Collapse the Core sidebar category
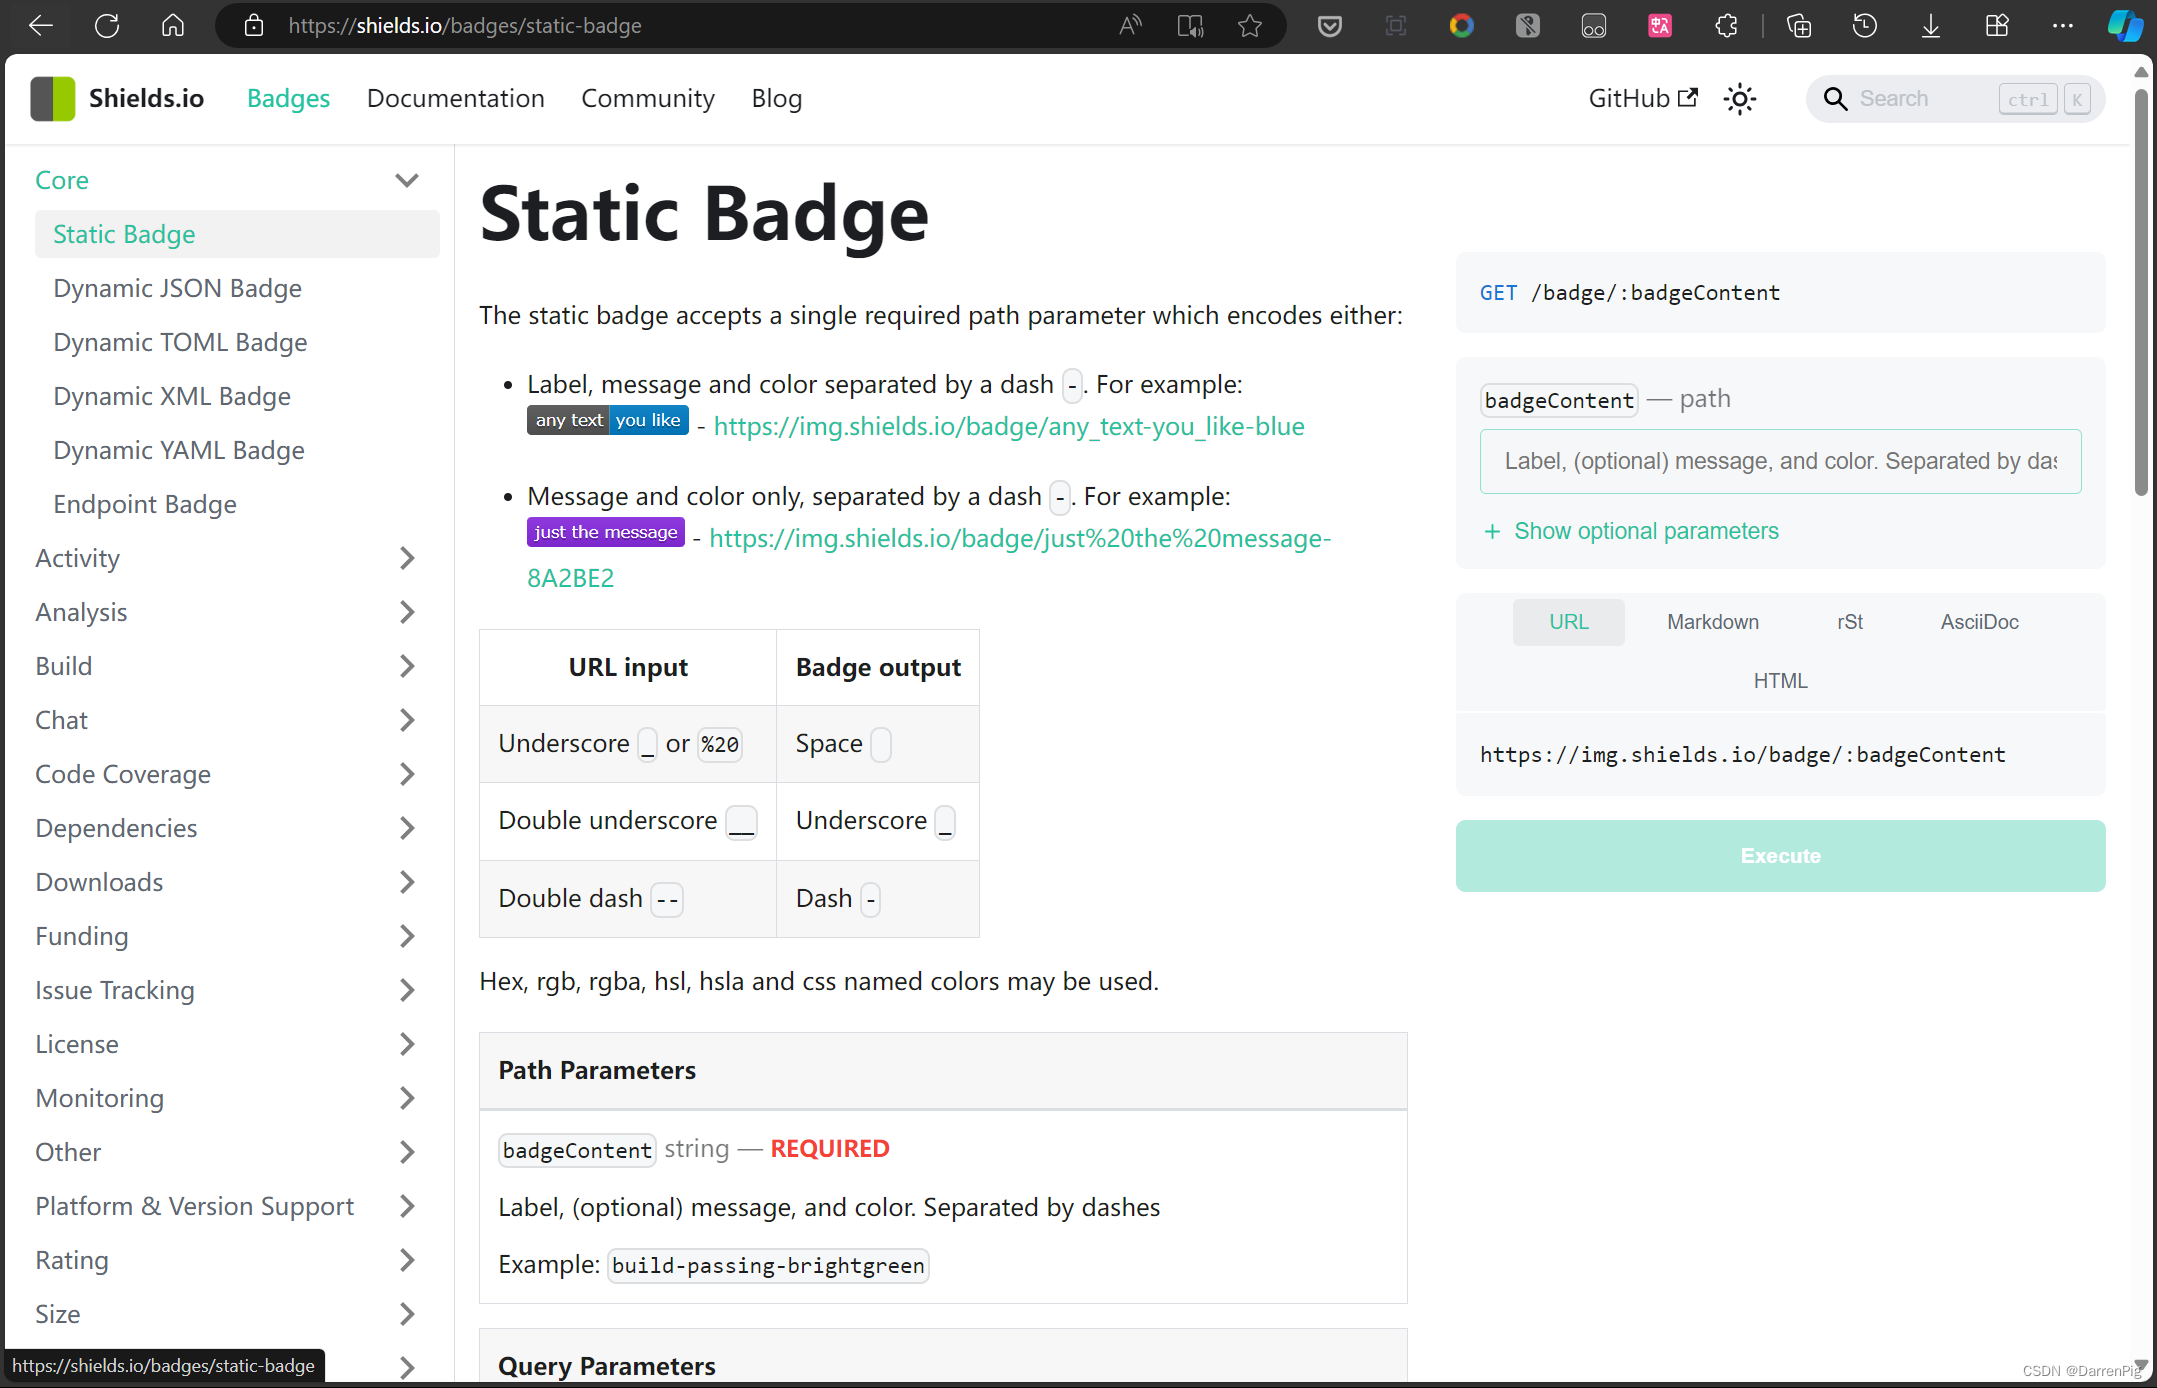The height and width of the screenshot is (1388, 2157). tap(406, 180)
